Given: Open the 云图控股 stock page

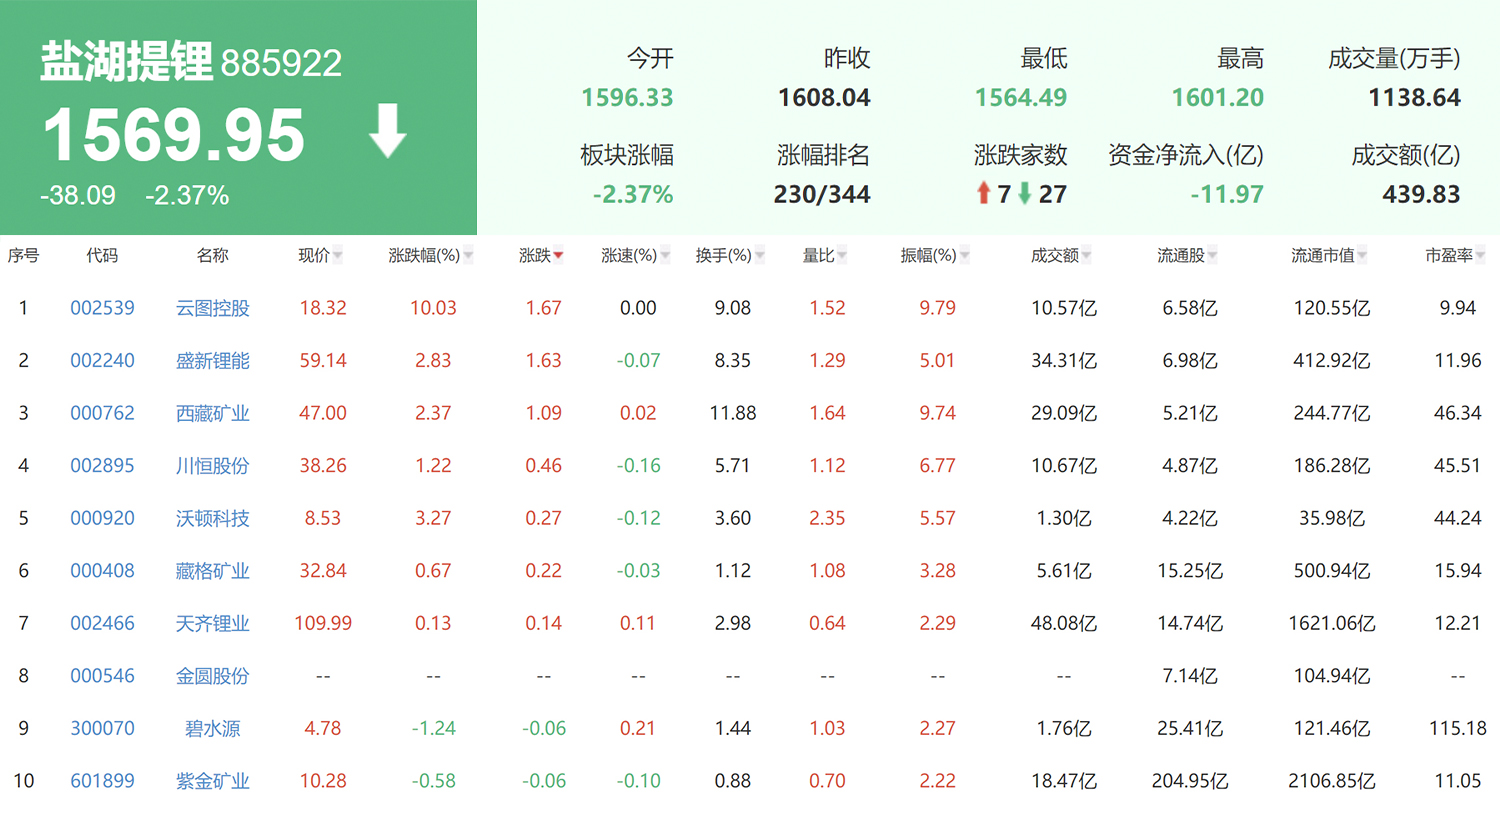Looking at the screenshot, I should (x=212, y=308).
